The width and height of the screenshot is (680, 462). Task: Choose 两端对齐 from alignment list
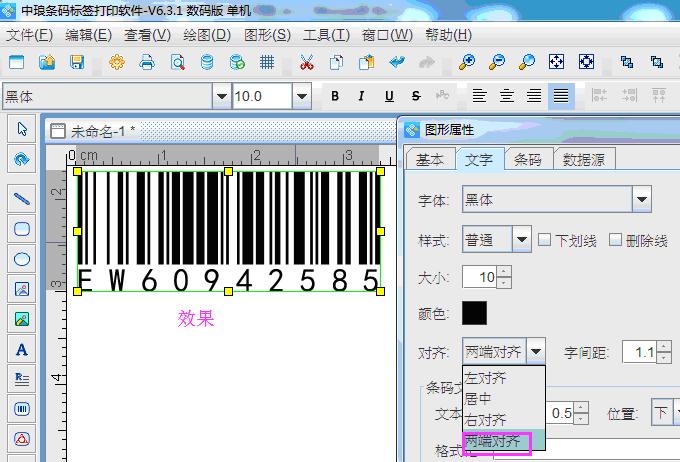[503, 441]
